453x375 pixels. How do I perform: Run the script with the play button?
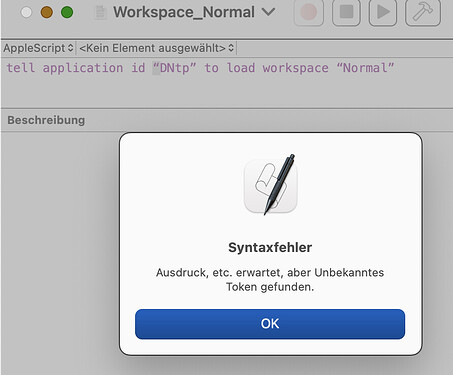click(383, 12)
